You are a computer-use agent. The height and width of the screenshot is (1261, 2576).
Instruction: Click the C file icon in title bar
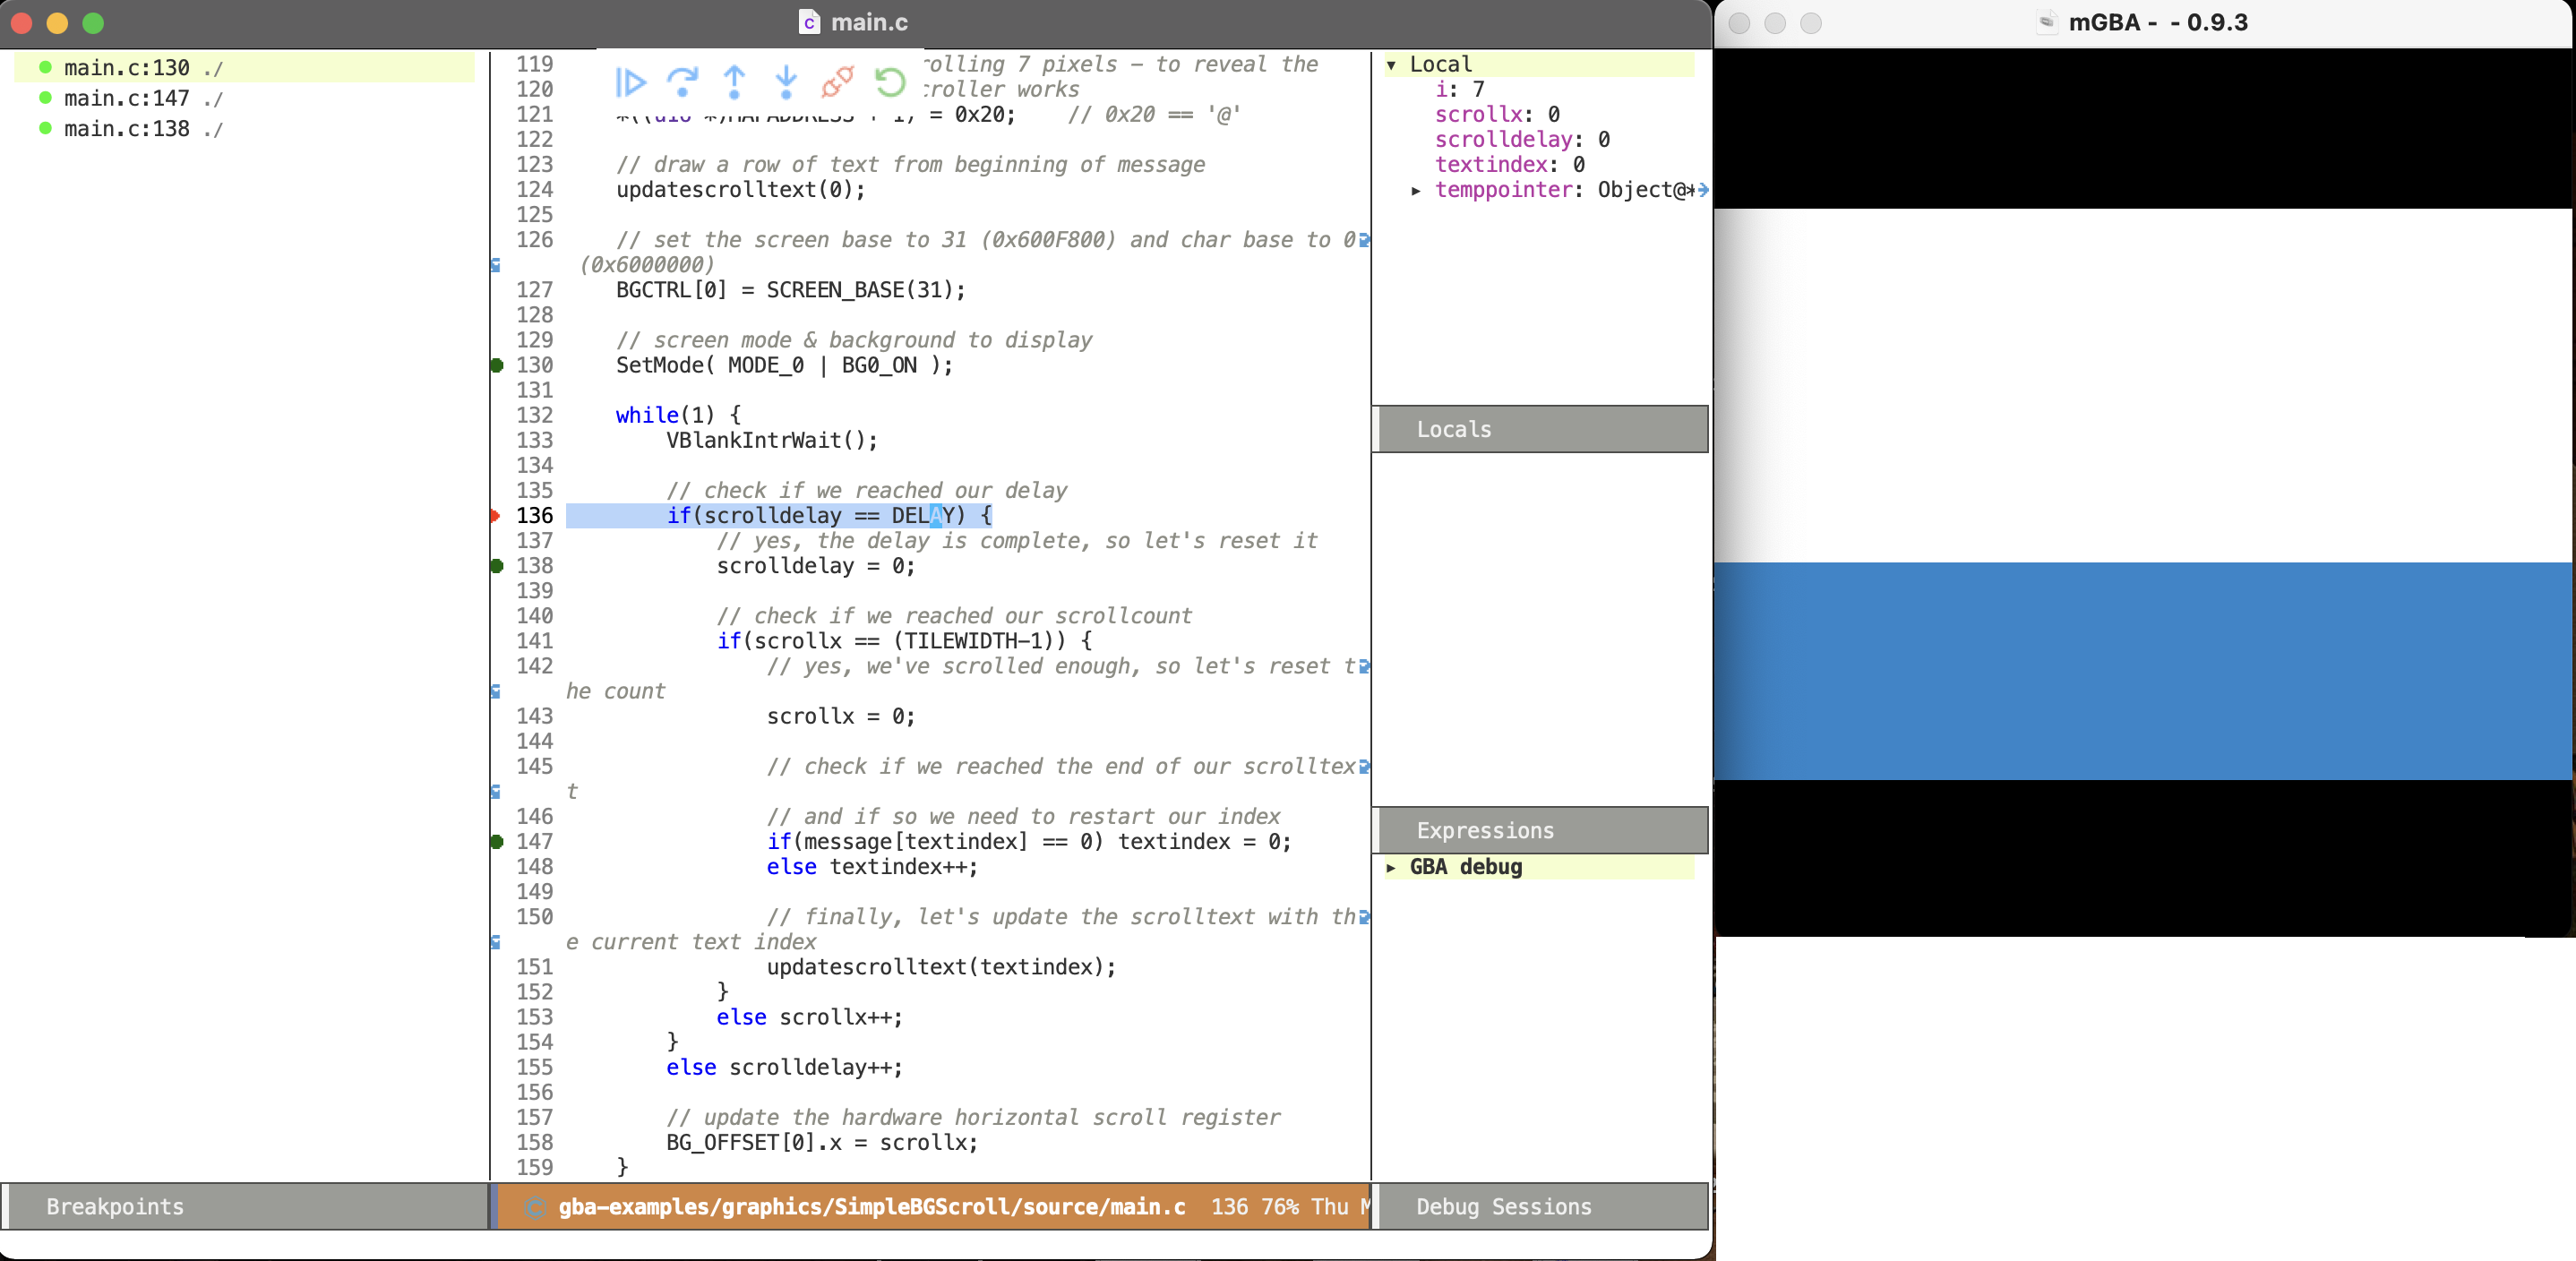click(809, 22)
